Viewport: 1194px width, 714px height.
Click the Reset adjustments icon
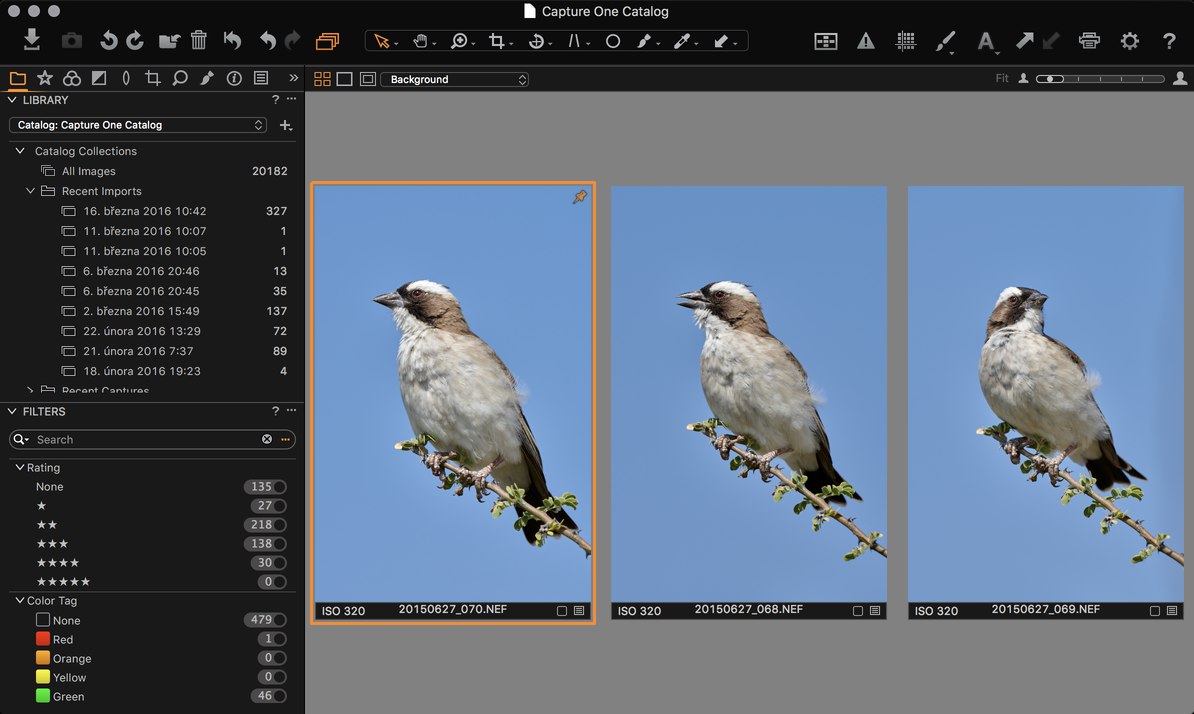232,40
